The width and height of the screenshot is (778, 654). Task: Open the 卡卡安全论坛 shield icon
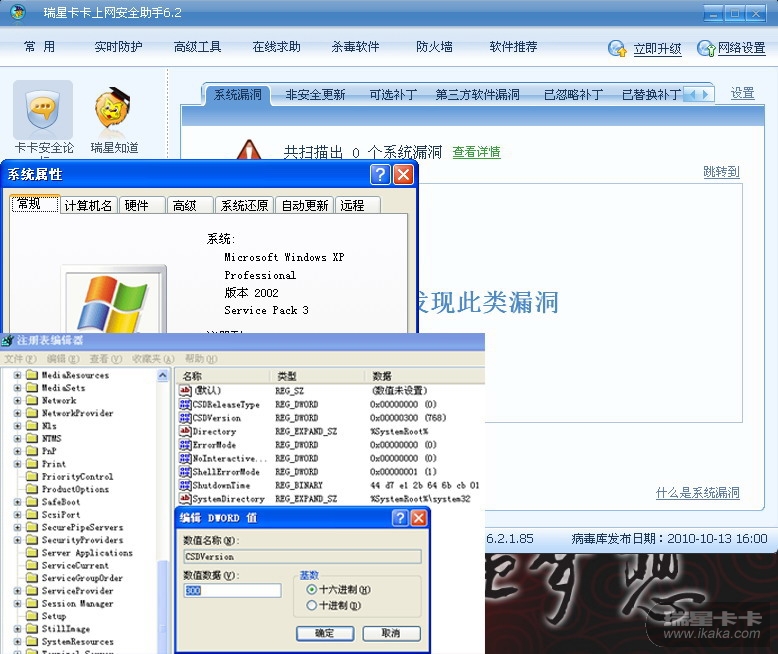(43, 110)
